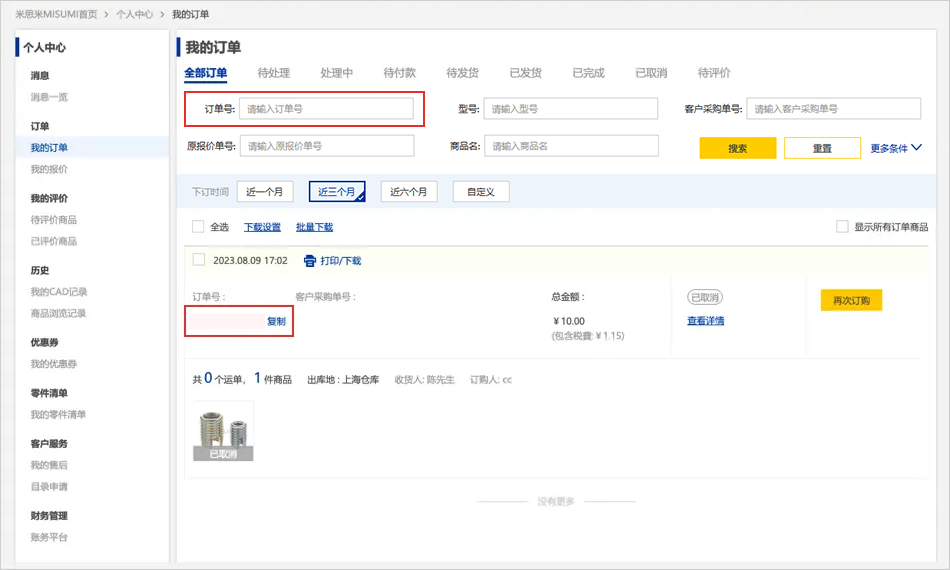Select 自定义 custom date range
Screen dimensions: 950x570
coord(487,192)
